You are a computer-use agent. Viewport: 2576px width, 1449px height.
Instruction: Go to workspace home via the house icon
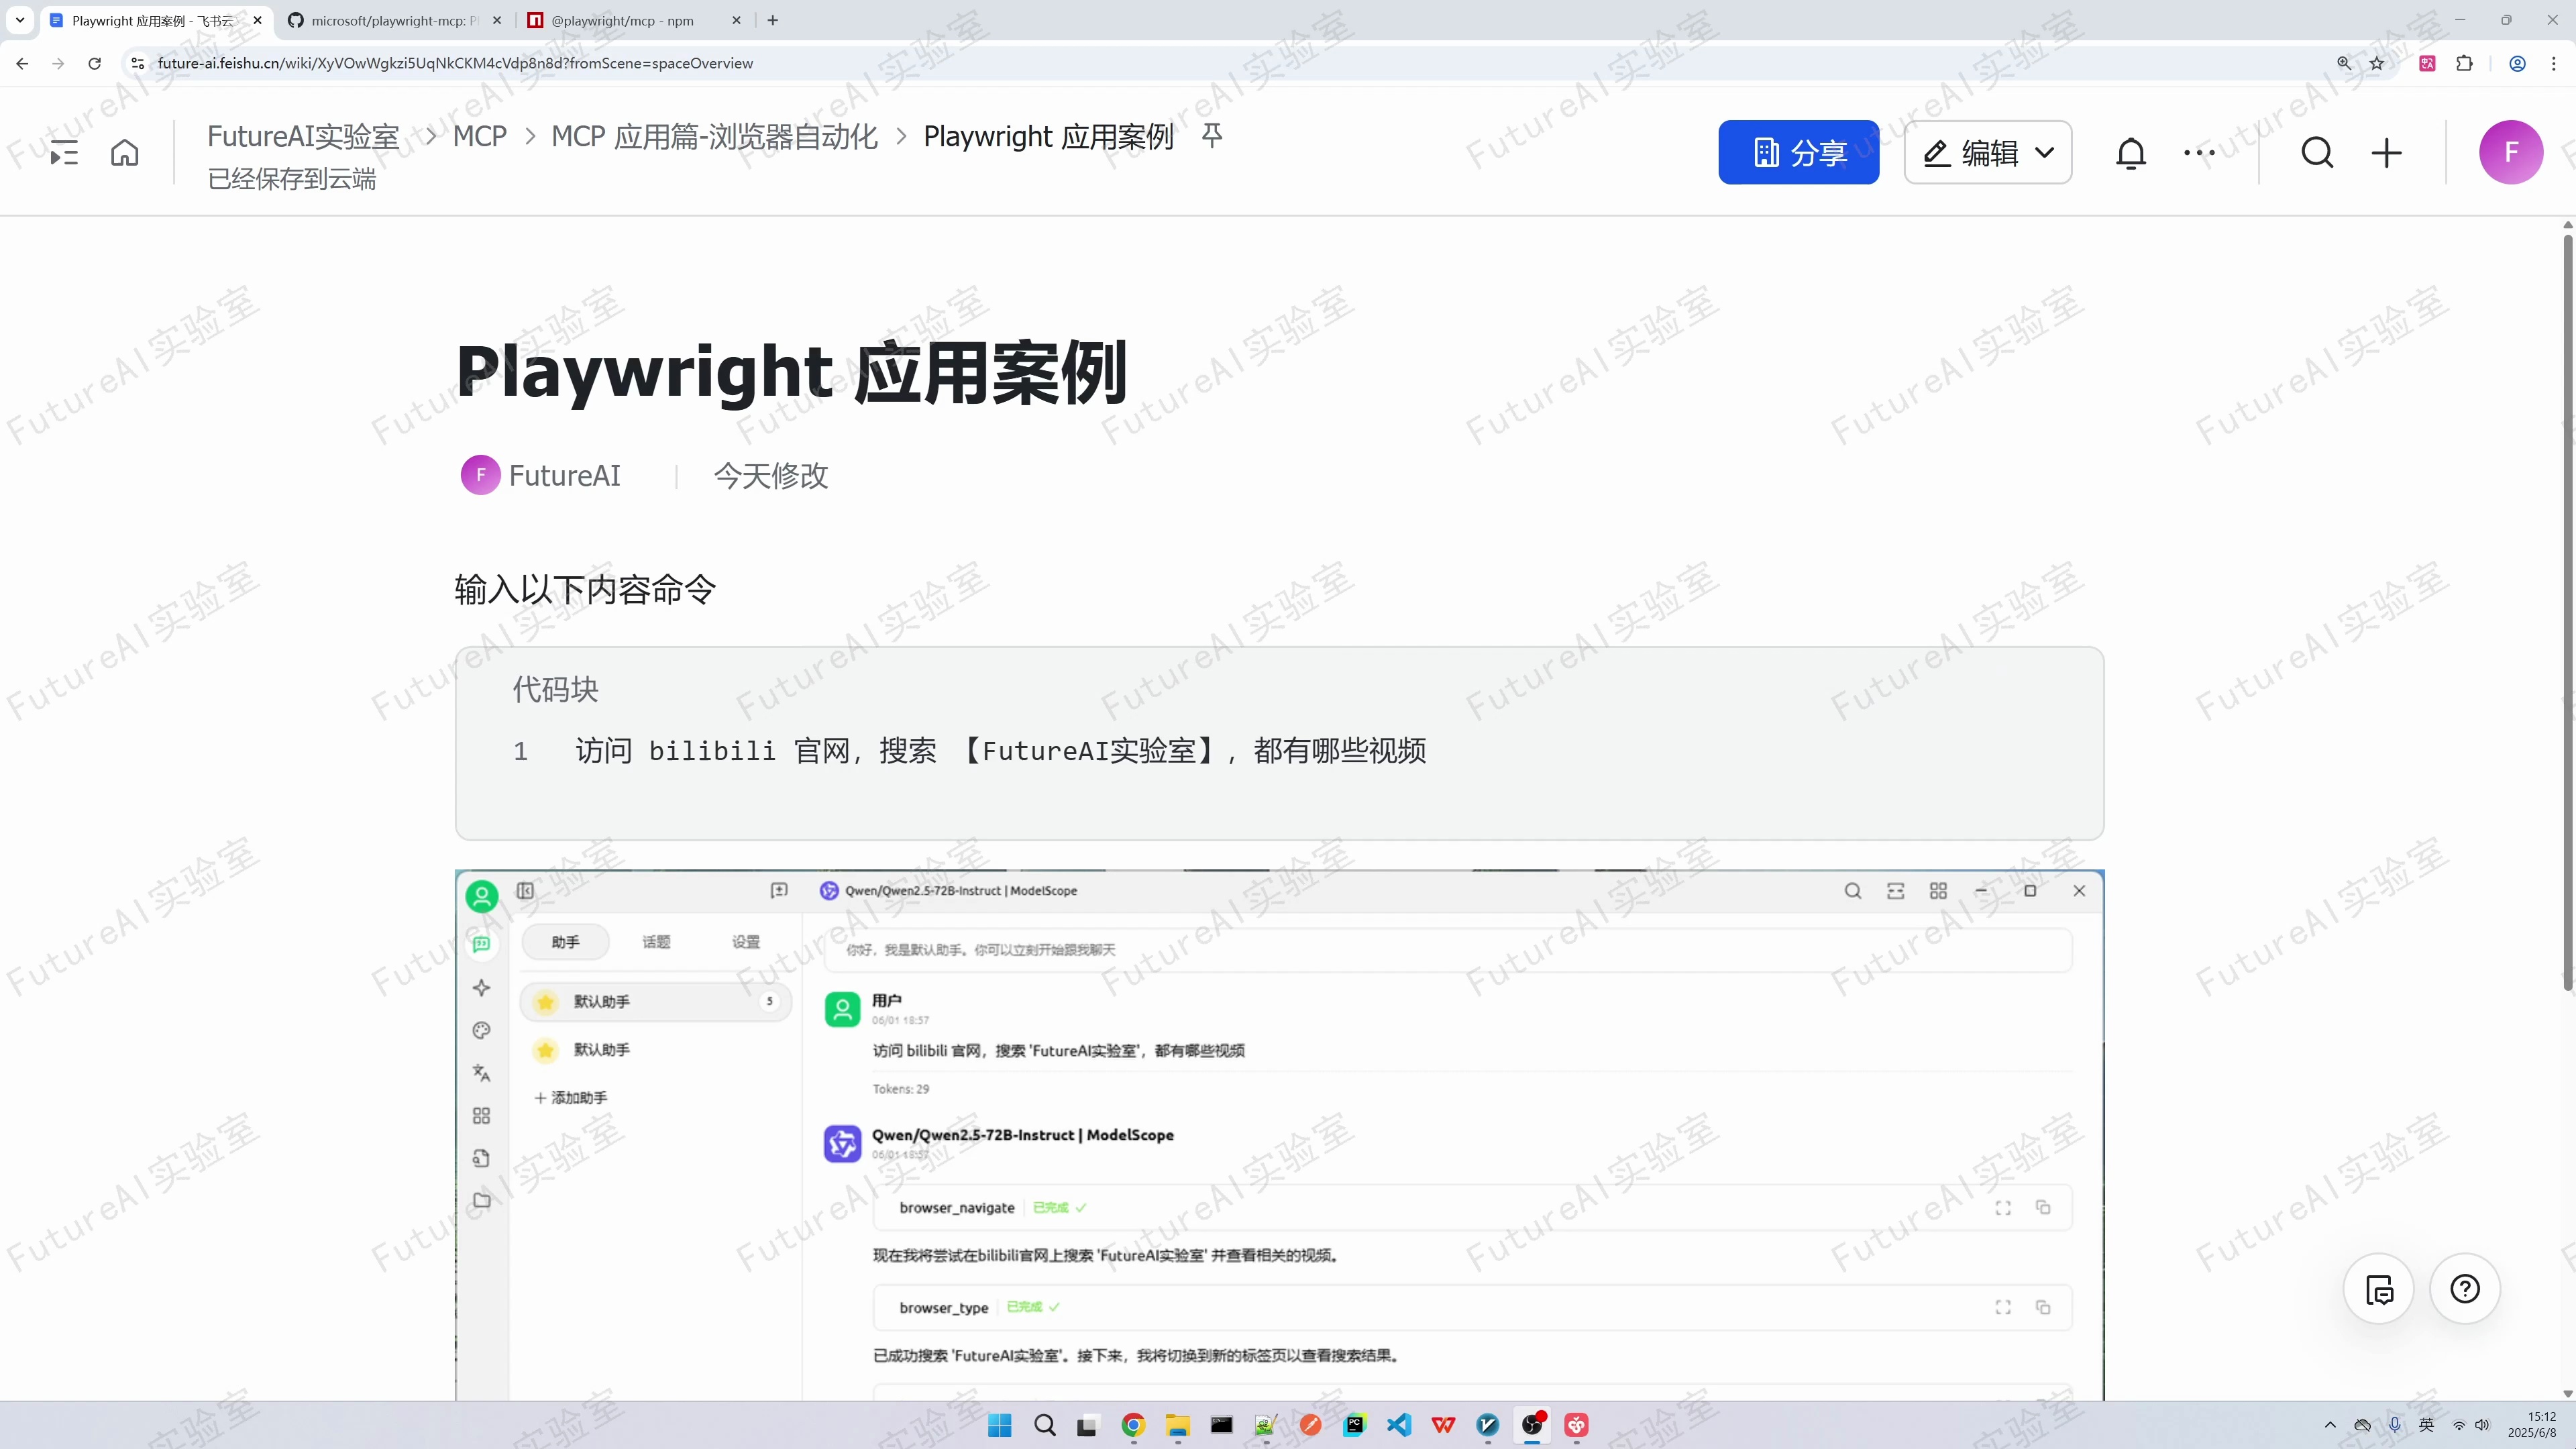pos(124,152)
